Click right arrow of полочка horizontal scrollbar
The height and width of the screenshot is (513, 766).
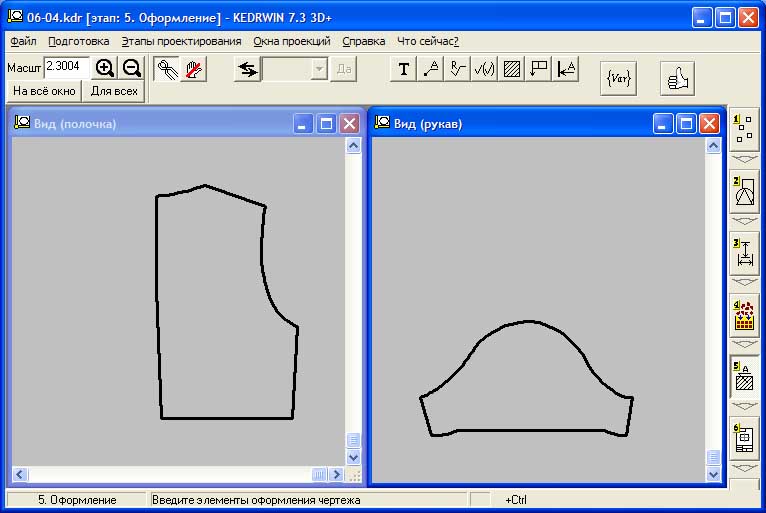point(336,474)
